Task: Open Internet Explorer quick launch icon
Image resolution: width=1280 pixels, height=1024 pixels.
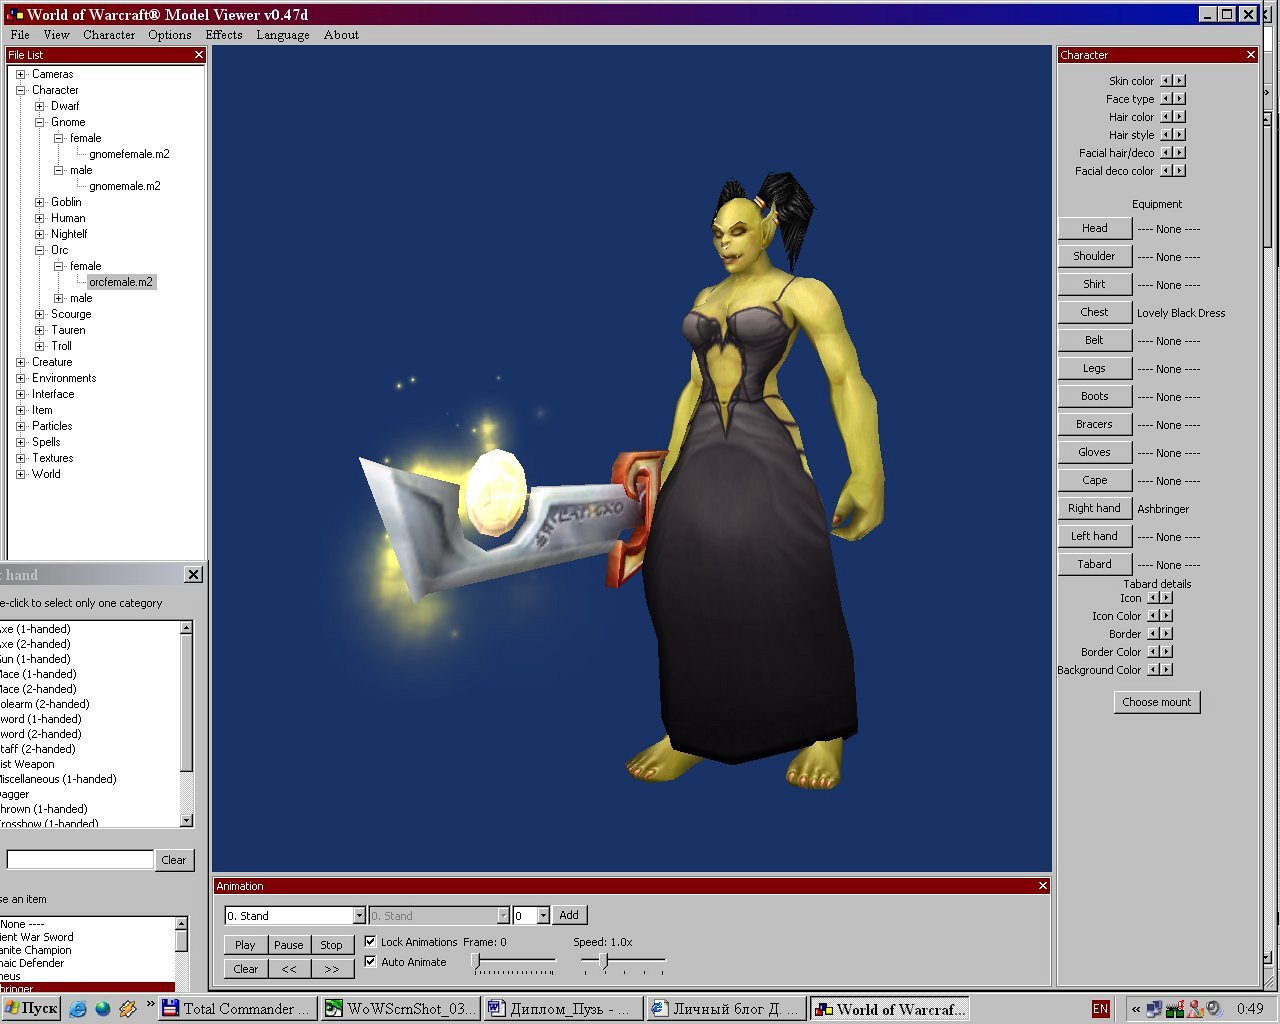Action: [77, 1009]
